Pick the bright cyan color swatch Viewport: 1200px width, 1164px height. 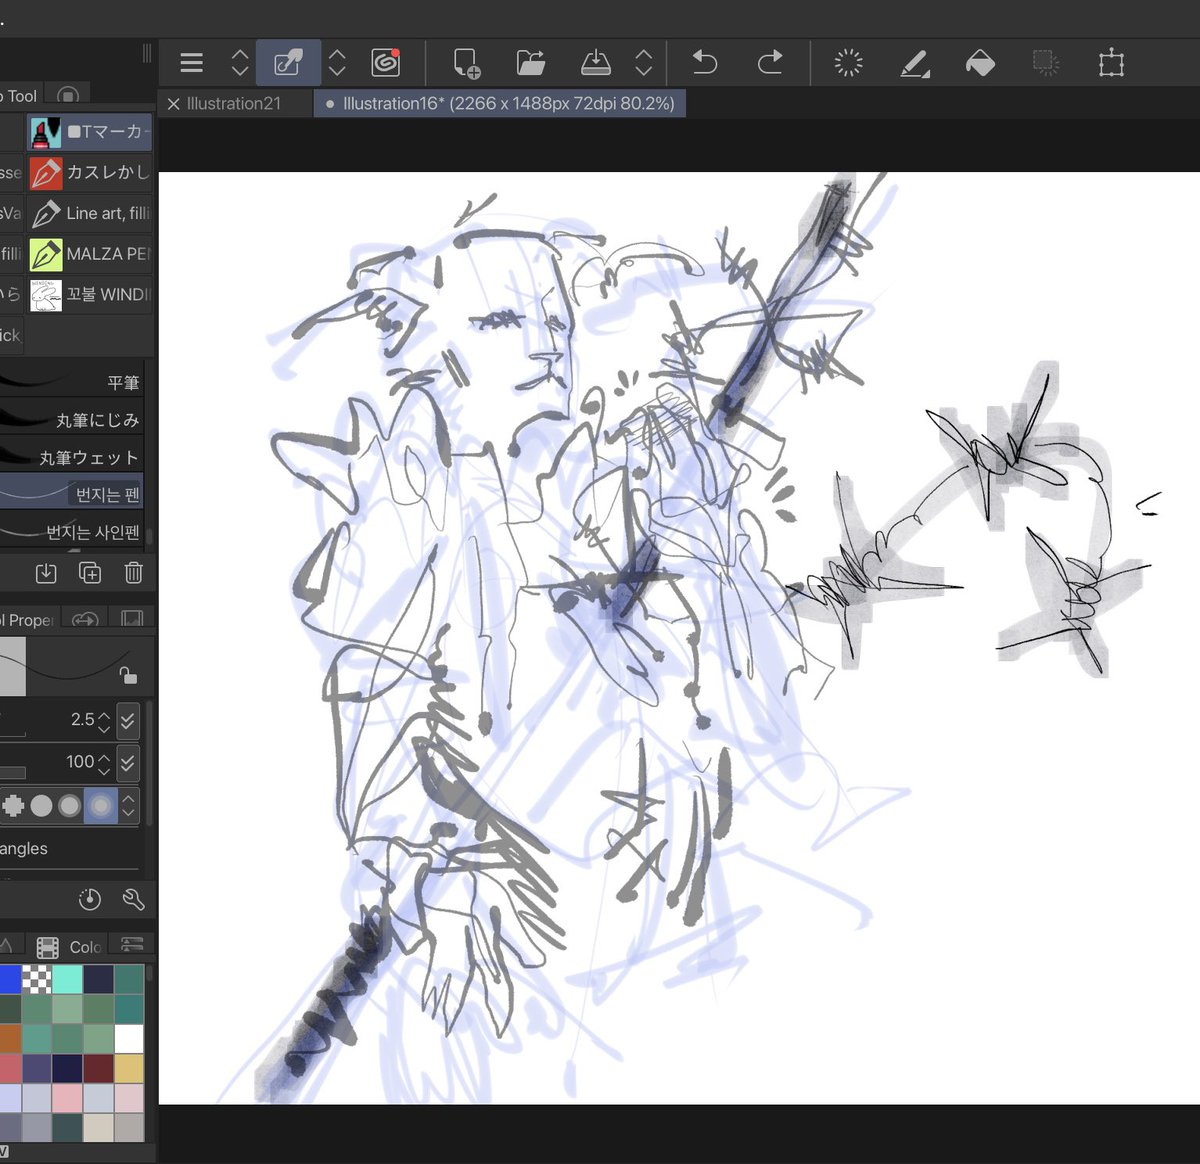tap(67, 979)
